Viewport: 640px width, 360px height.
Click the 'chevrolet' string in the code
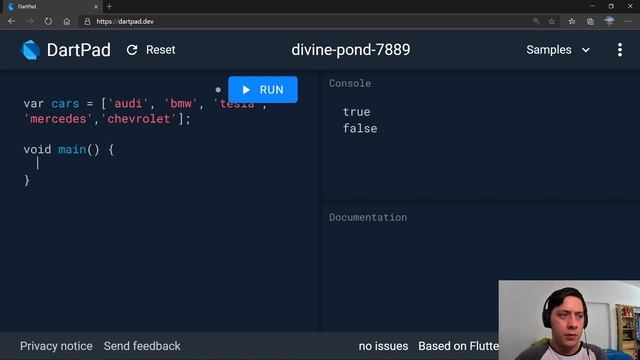tap(138, 119)
